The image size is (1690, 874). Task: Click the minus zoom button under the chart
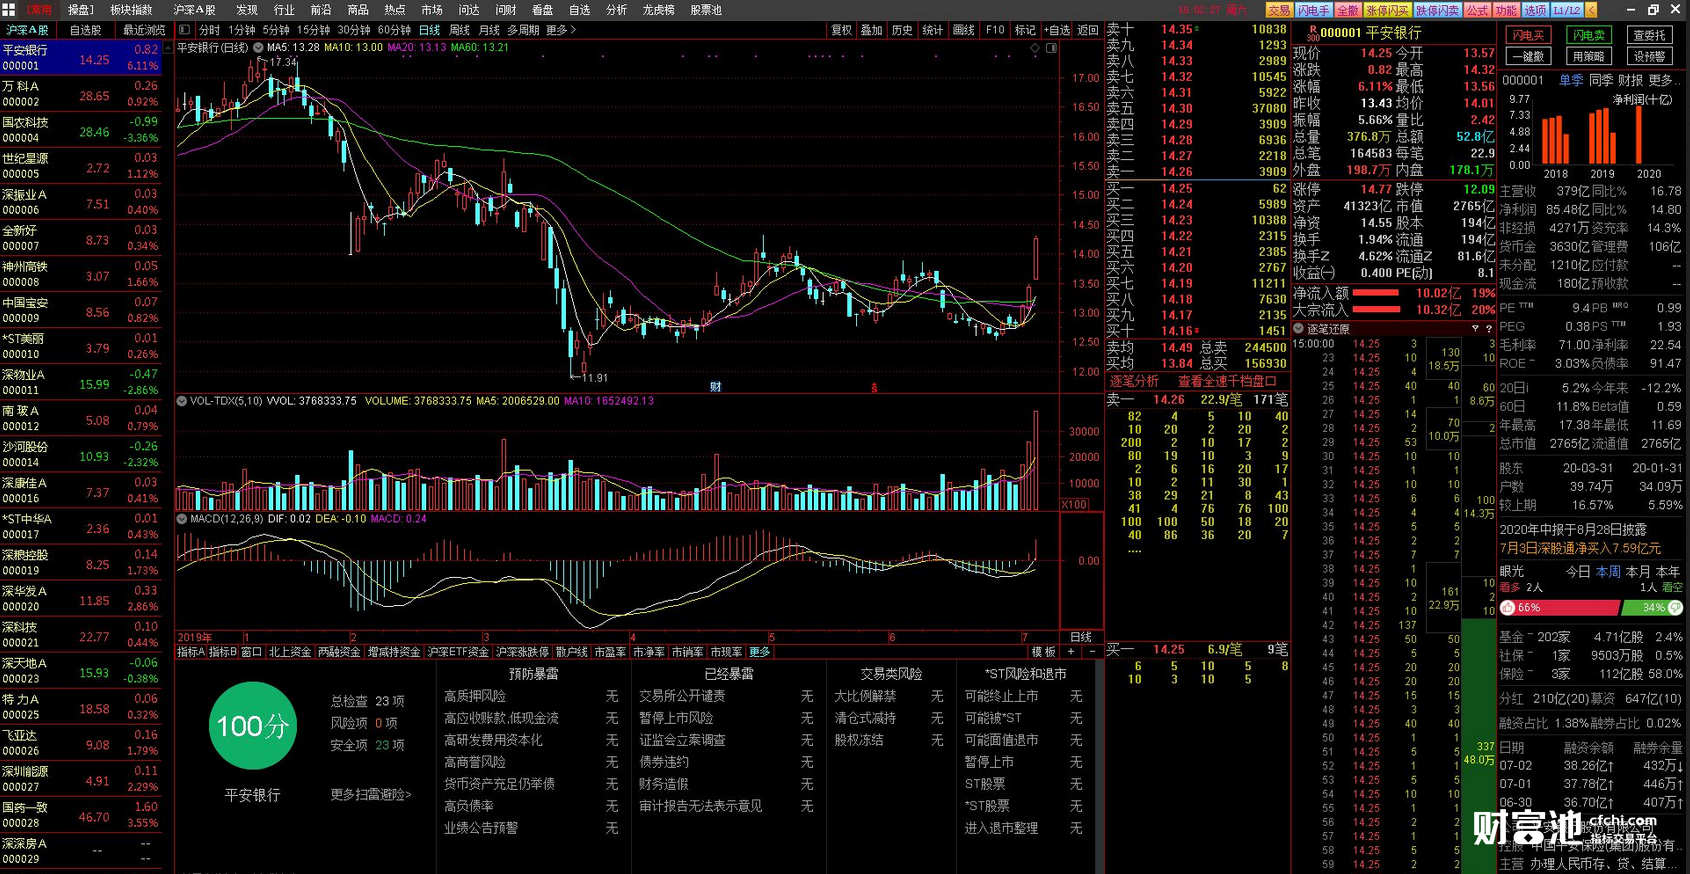point(1091,652)
